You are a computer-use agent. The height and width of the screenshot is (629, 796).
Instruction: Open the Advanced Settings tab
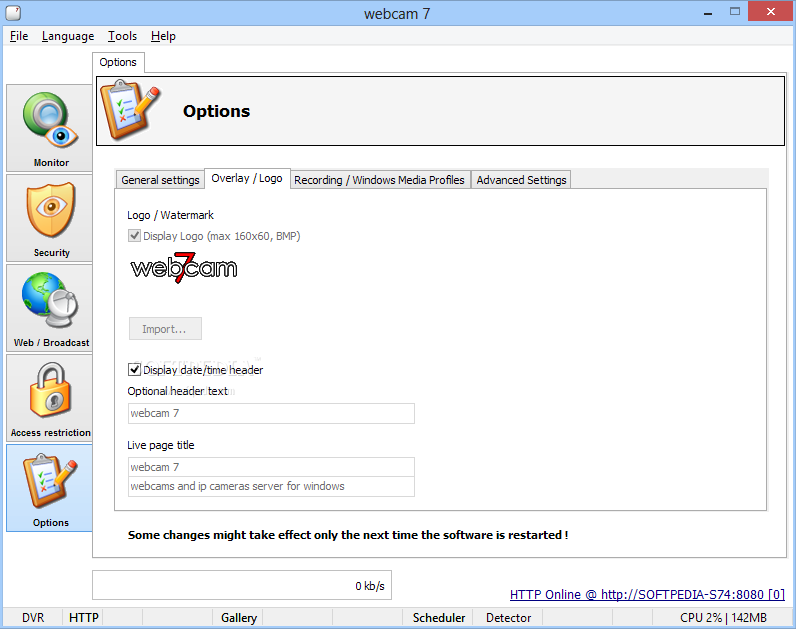tap(521, 180)
